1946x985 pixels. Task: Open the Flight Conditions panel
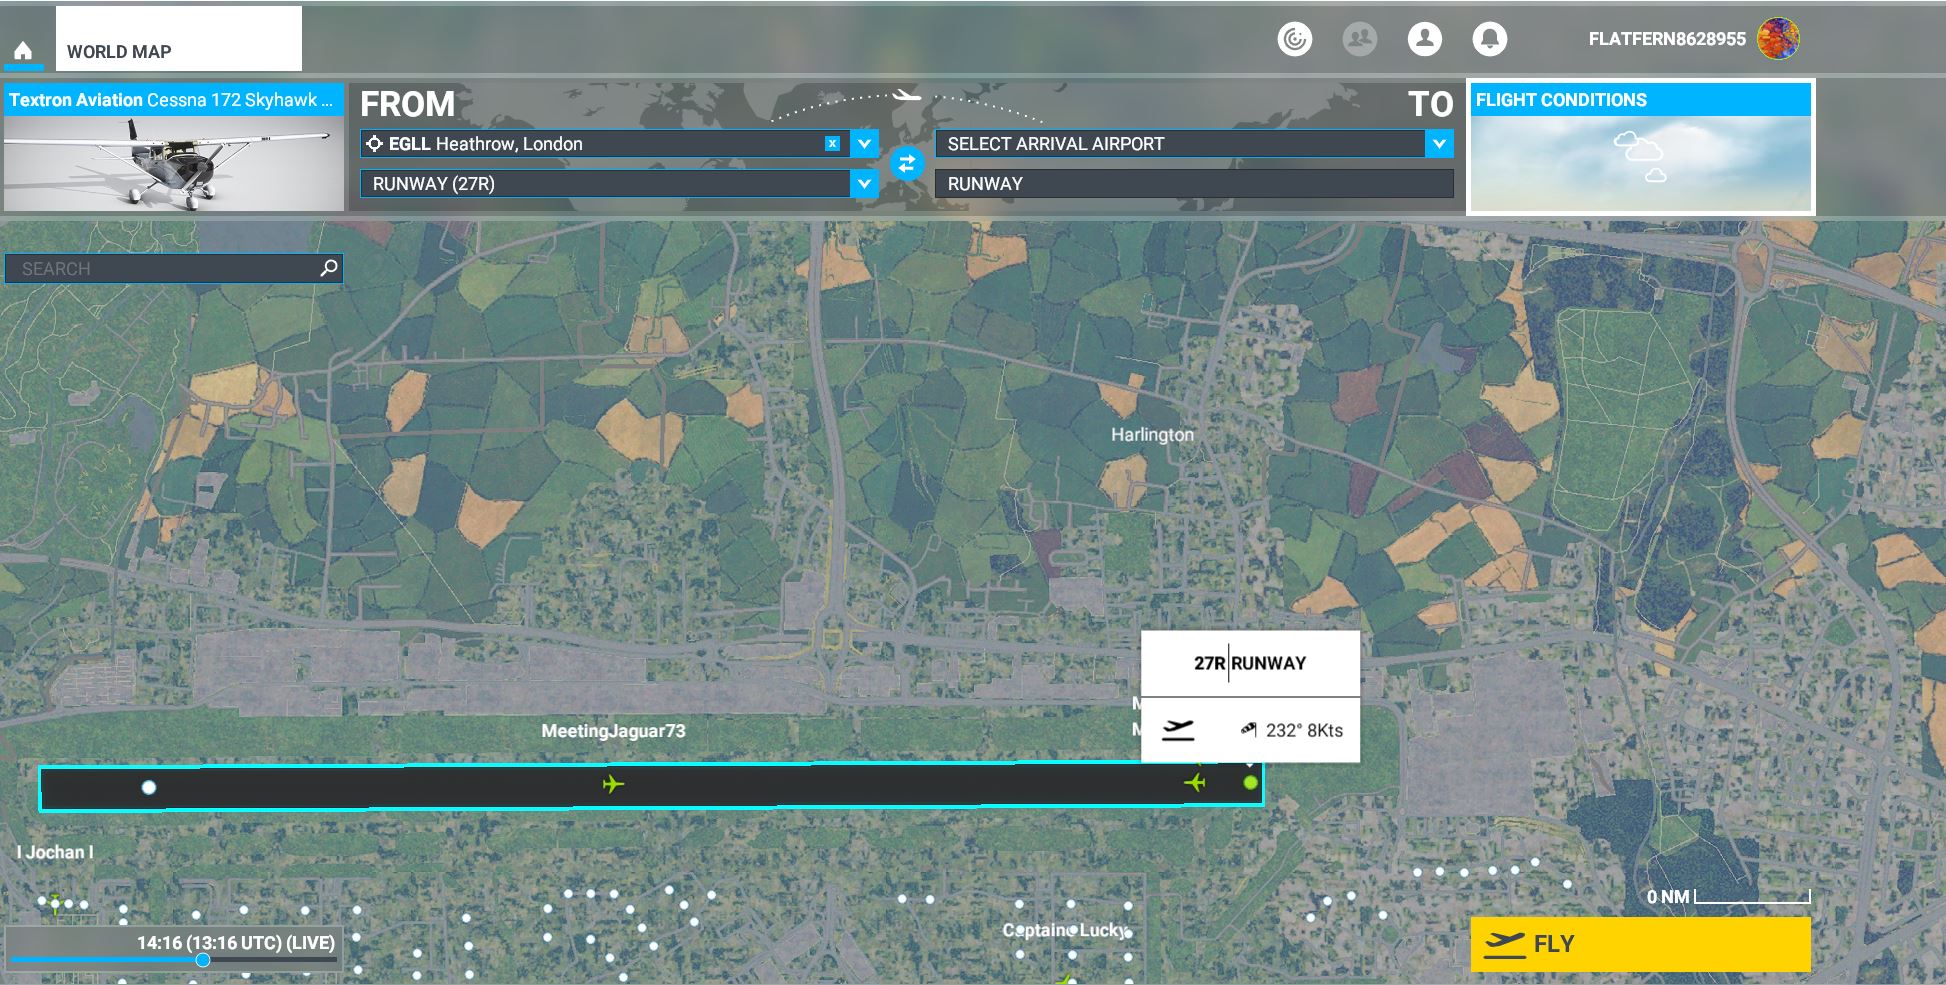pos(1640,148)
